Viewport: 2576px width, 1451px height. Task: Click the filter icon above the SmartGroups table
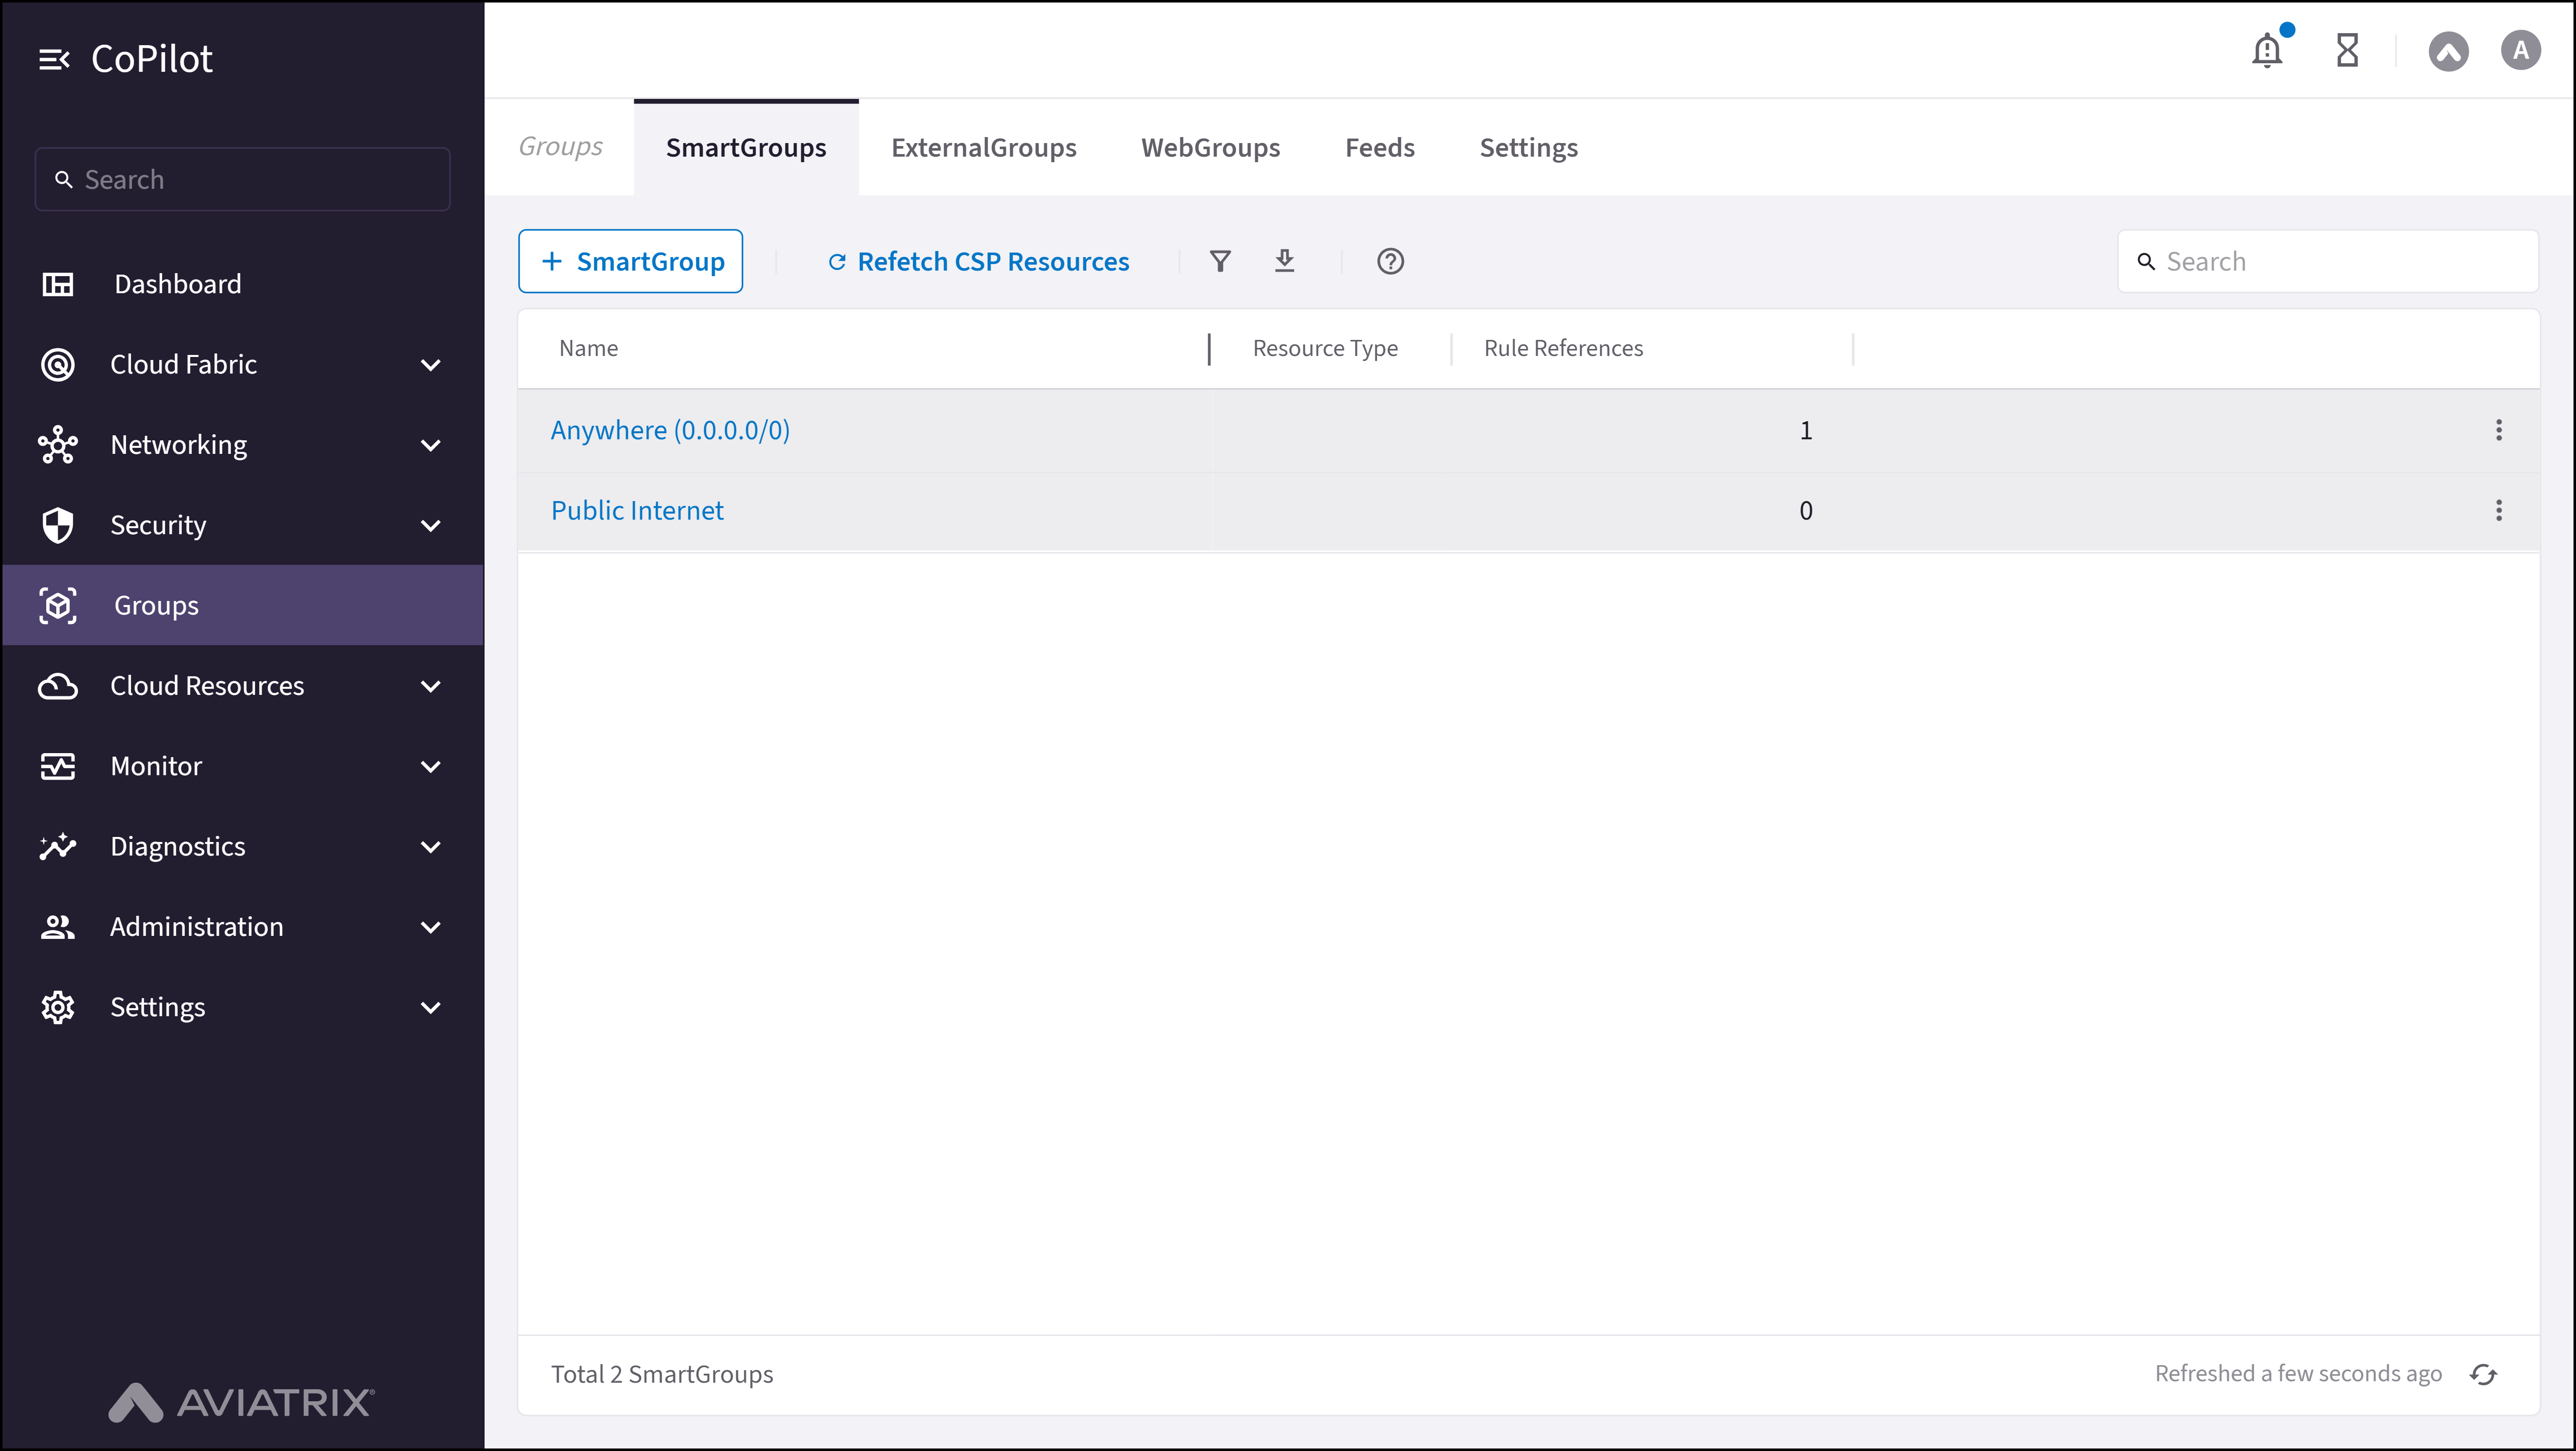pos(1220,261)
